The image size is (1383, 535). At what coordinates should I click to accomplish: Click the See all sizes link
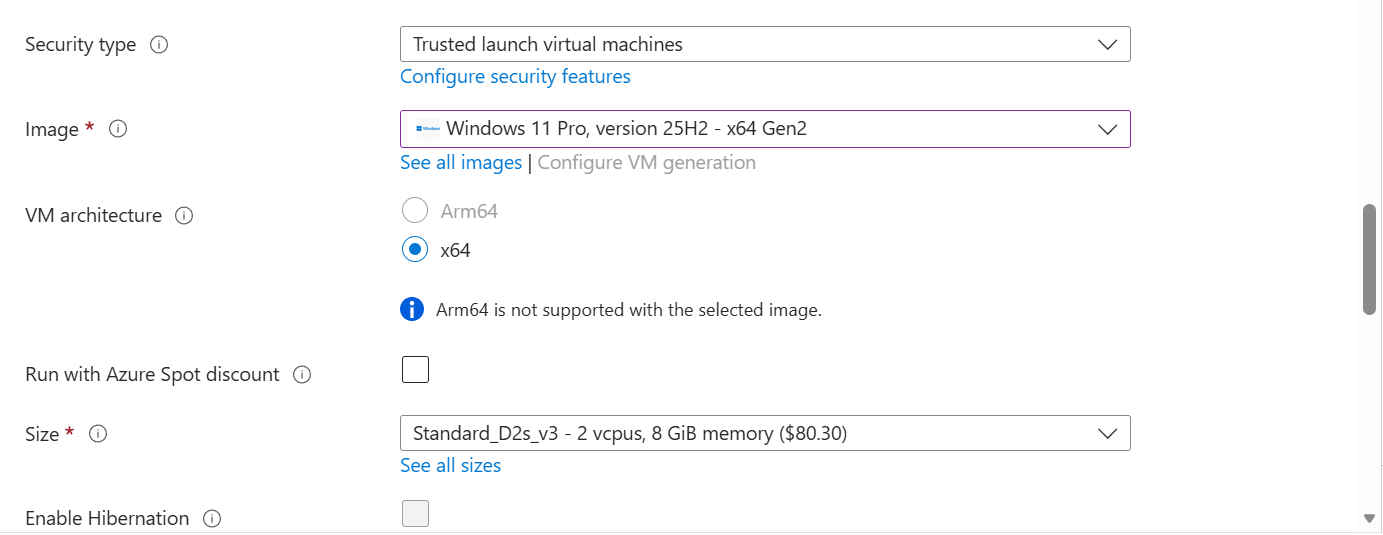(x=450, y=466)
